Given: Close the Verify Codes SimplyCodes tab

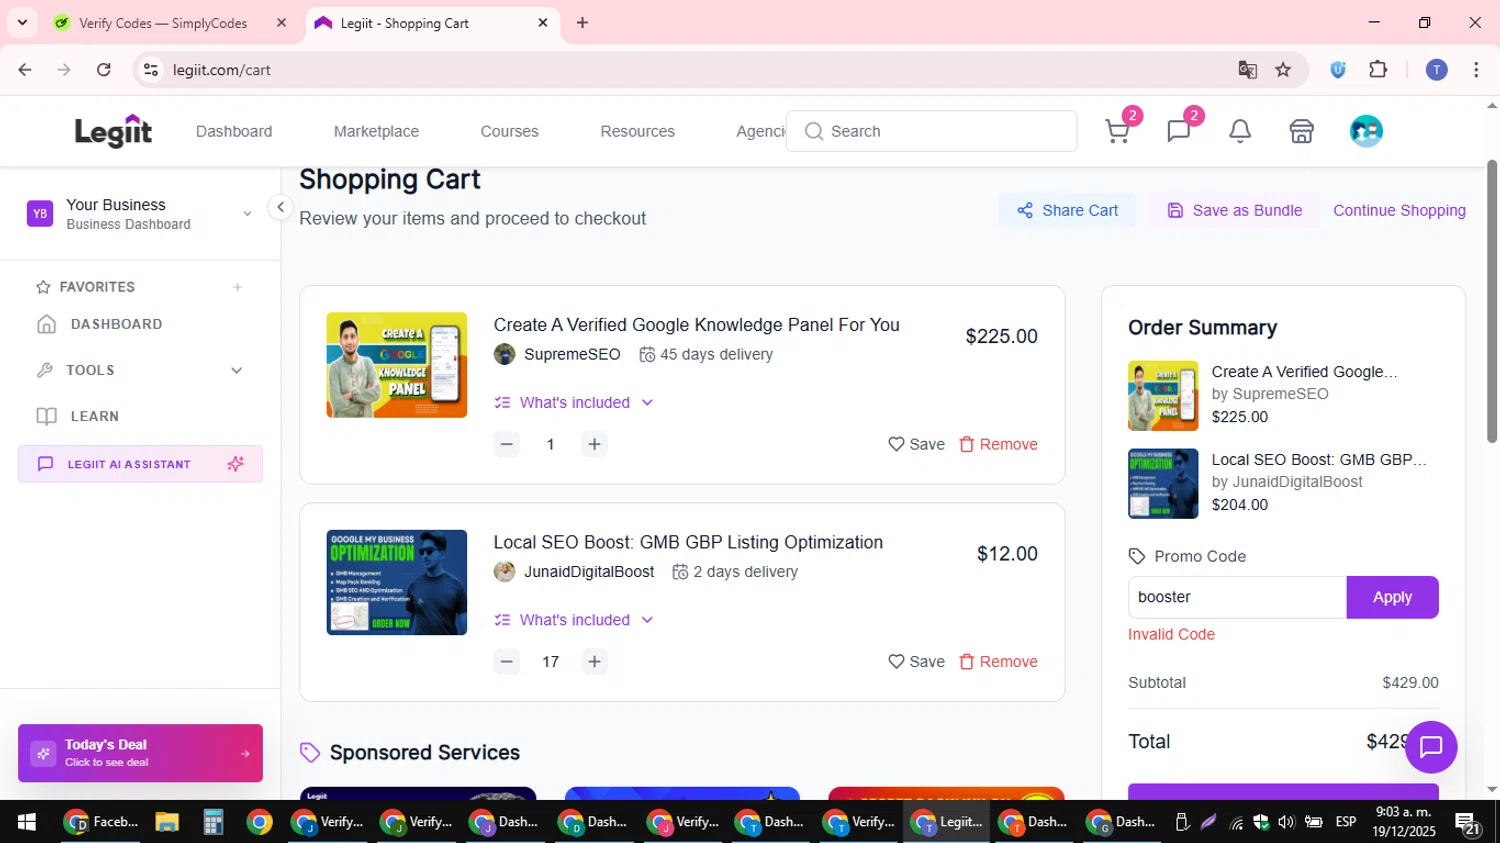Looking at the screenshot, I should click(282, 23).
